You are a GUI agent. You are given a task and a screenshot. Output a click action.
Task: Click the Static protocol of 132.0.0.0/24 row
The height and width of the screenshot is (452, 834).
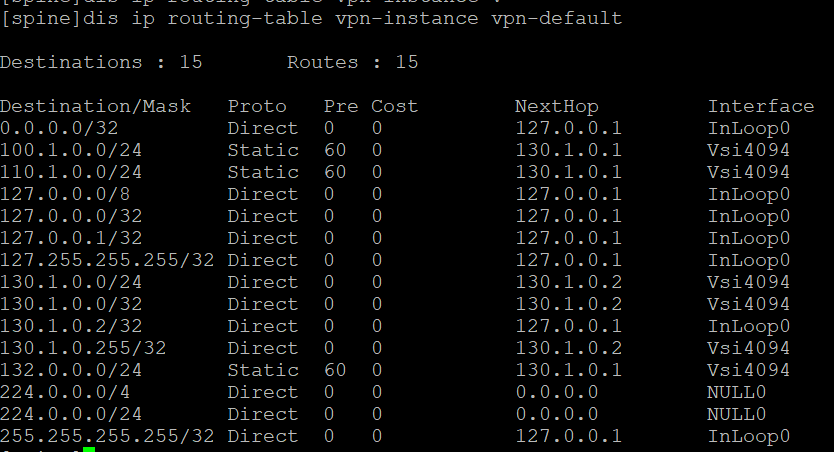[x=263, y=370]
